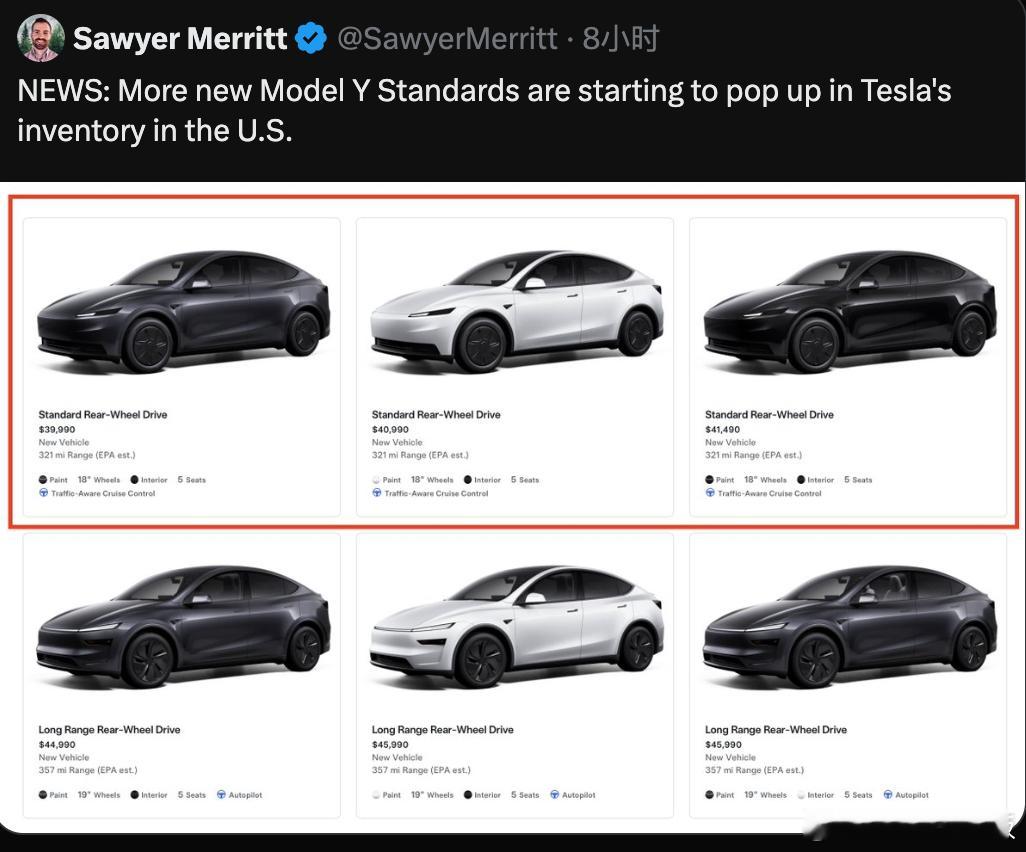Click Traffic-Aware Cruise Control icon on $39,990 card

(43, 493)
